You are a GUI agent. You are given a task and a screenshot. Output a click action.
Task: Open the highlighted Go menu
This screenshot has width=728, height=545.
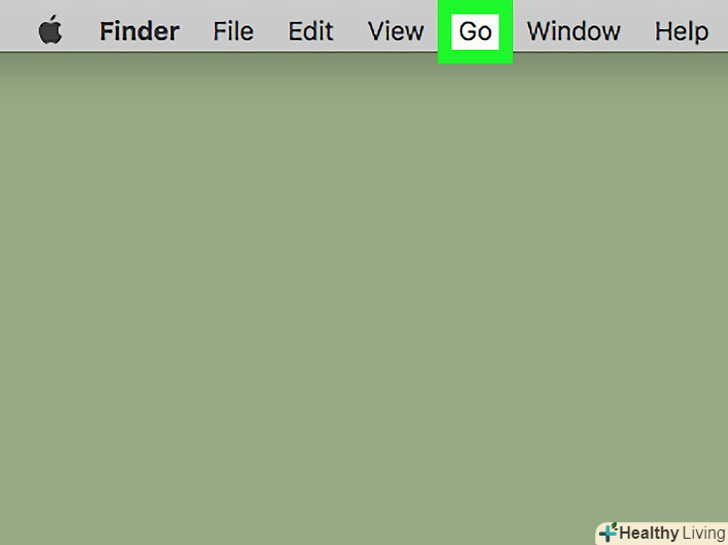tap(475, 32)
